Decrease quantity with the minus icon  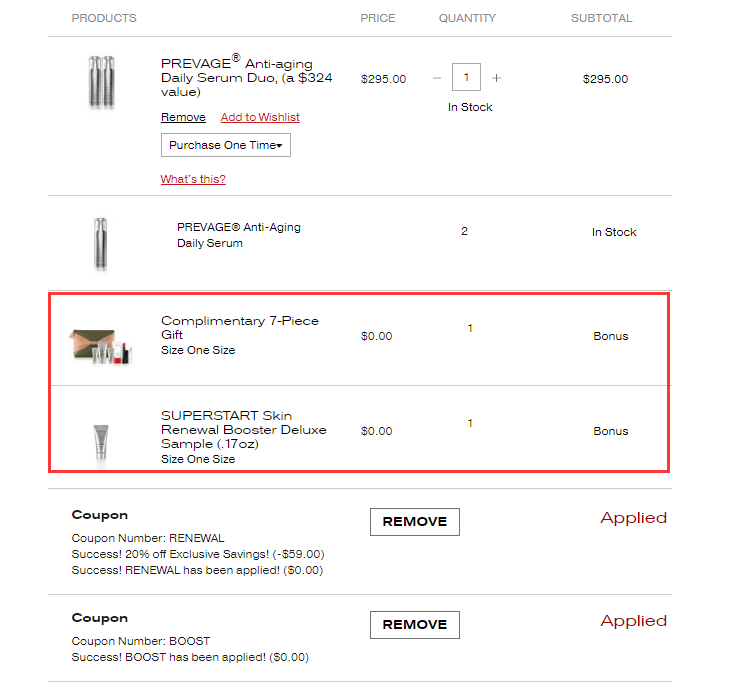coord(437,78)
